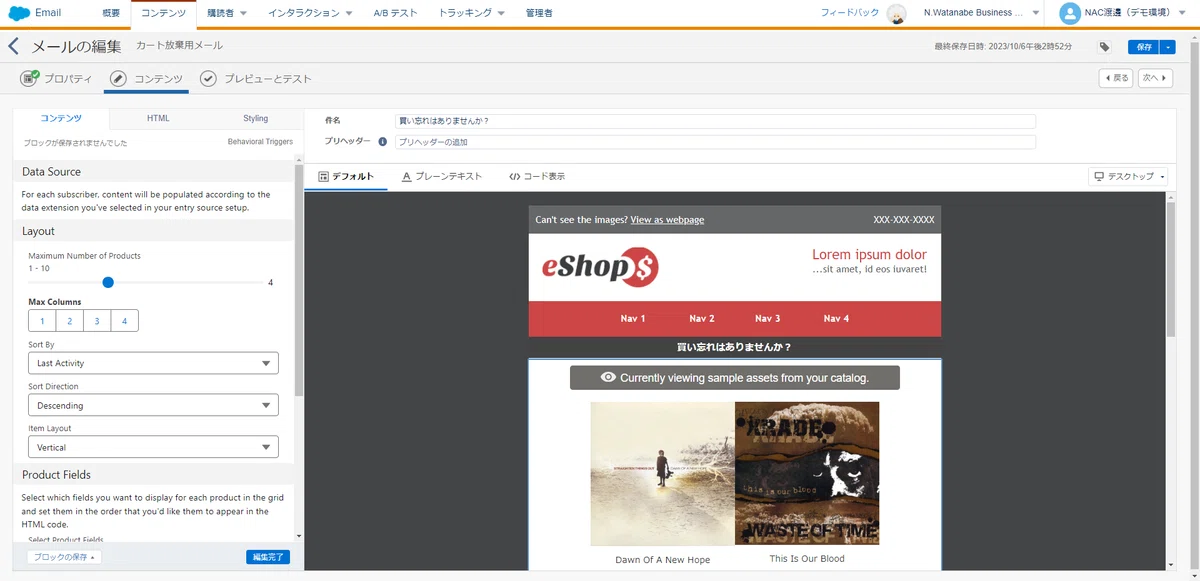Switch to the デフォルト view tab

346,176
